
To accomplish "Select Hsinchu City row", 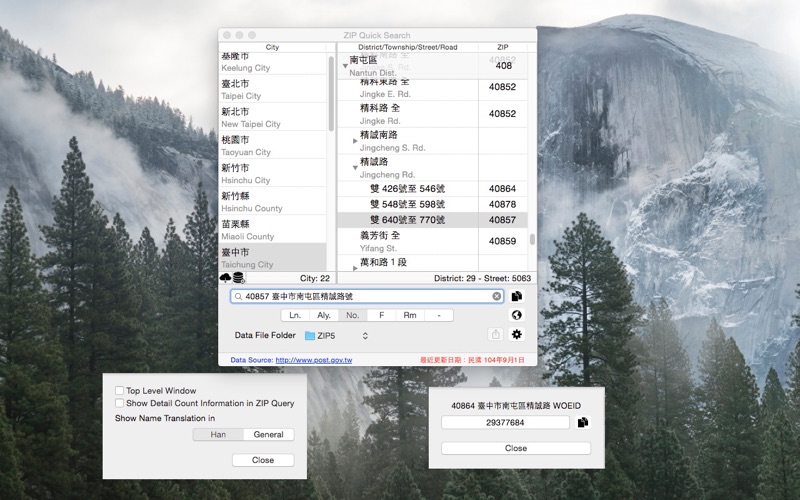I will point(272,173).
